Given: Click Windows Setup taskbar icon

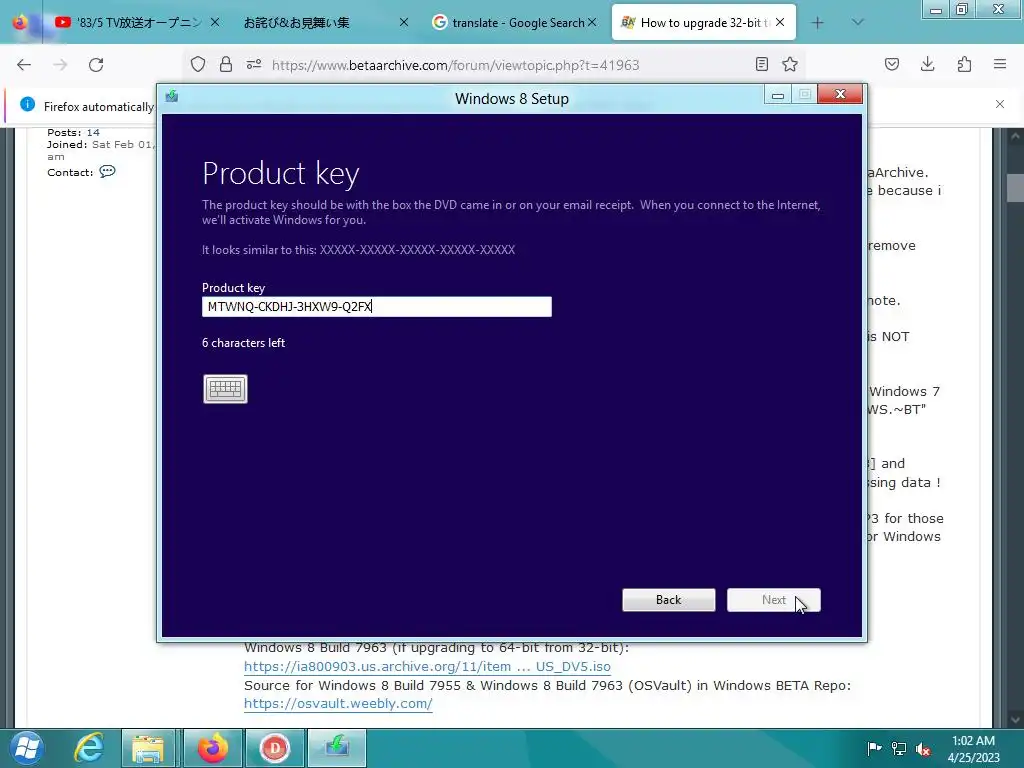Looking at the screenshot, I should point(337,748).
